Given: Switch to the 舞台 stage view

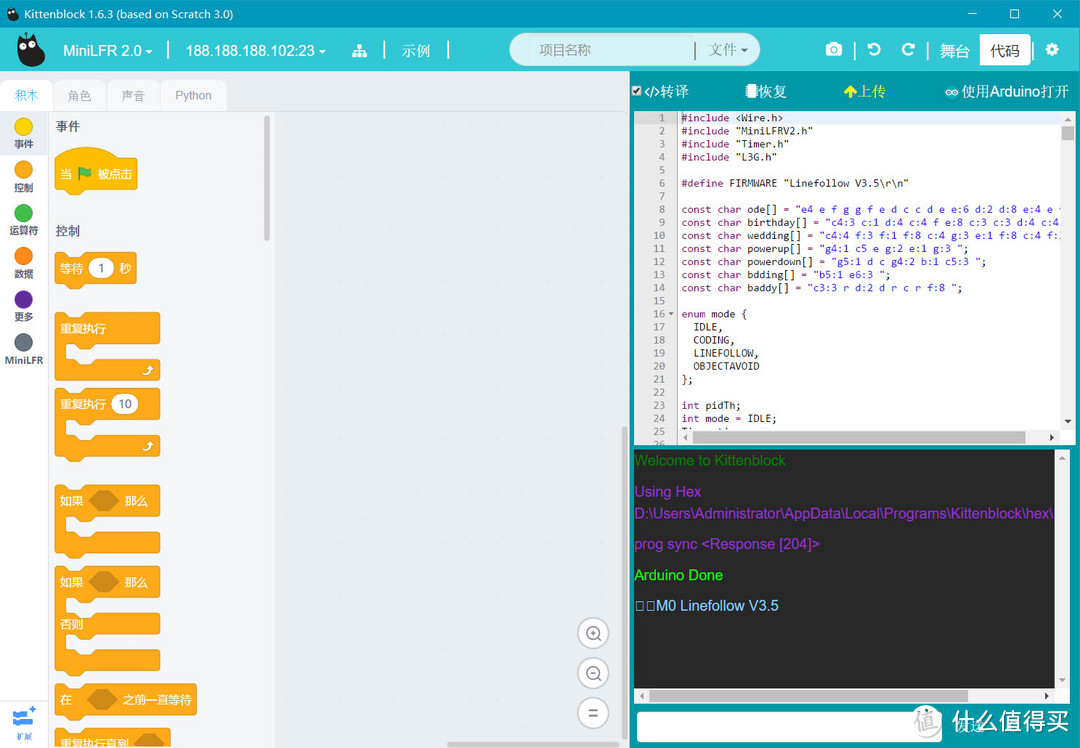Looking at the screenshot, I should [955, 50].
